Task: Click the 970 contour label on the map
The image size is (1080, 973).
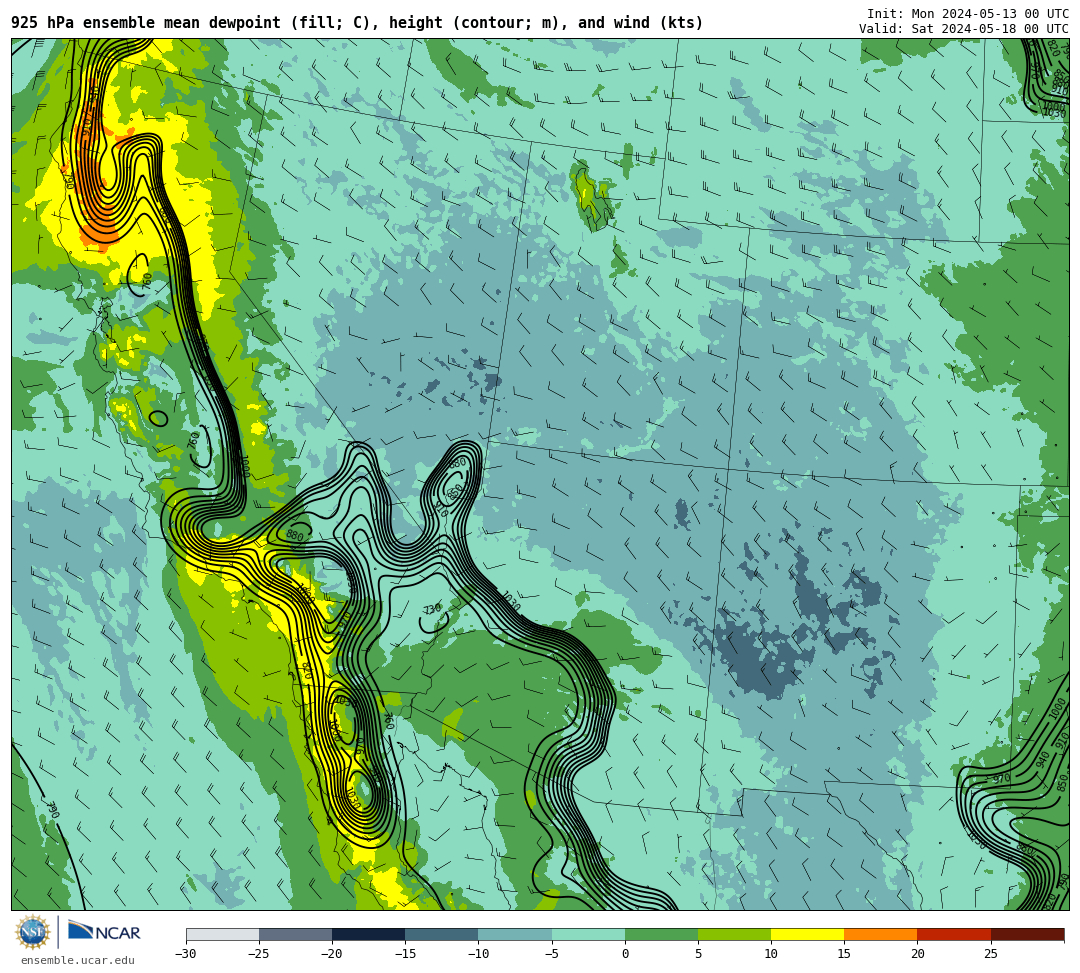Action: coord(1001,779)
